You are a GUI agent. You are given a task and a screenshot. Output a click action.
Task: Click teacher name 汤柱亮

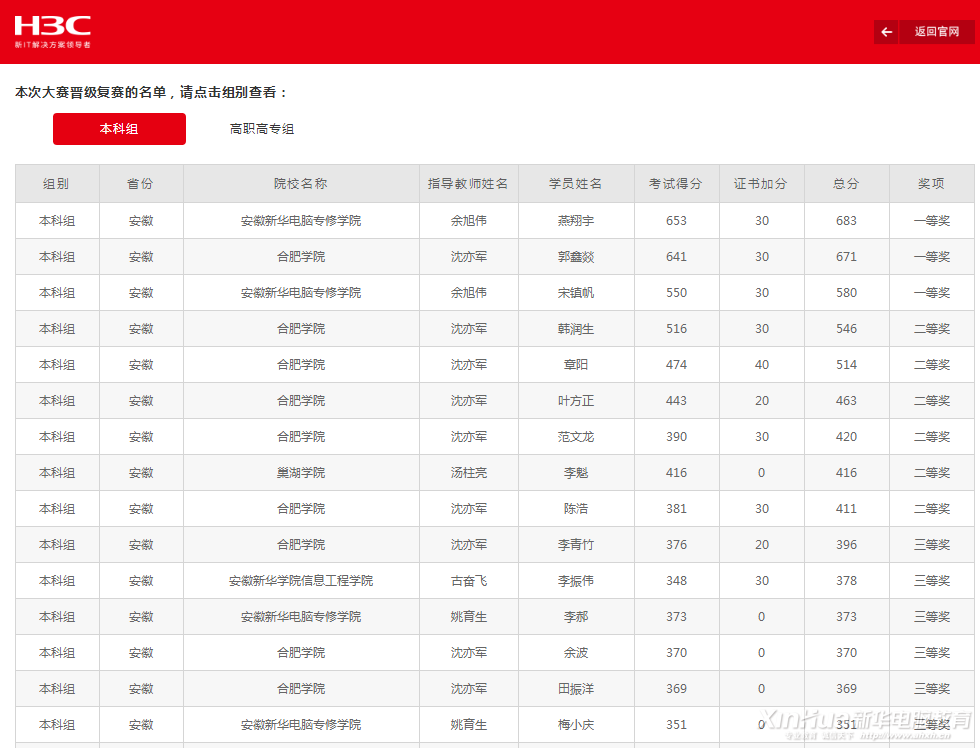coord(468,473)
